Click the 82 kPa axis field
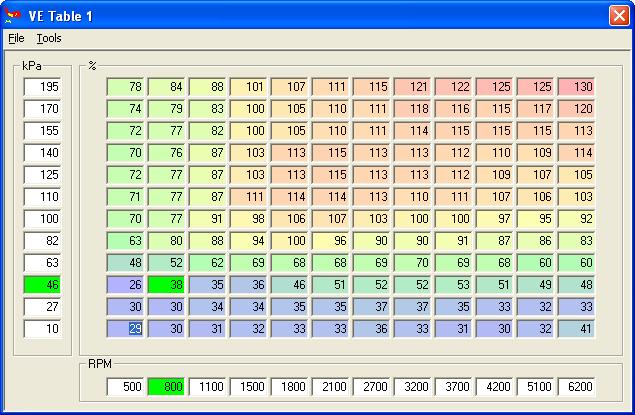 coord(43,241)
